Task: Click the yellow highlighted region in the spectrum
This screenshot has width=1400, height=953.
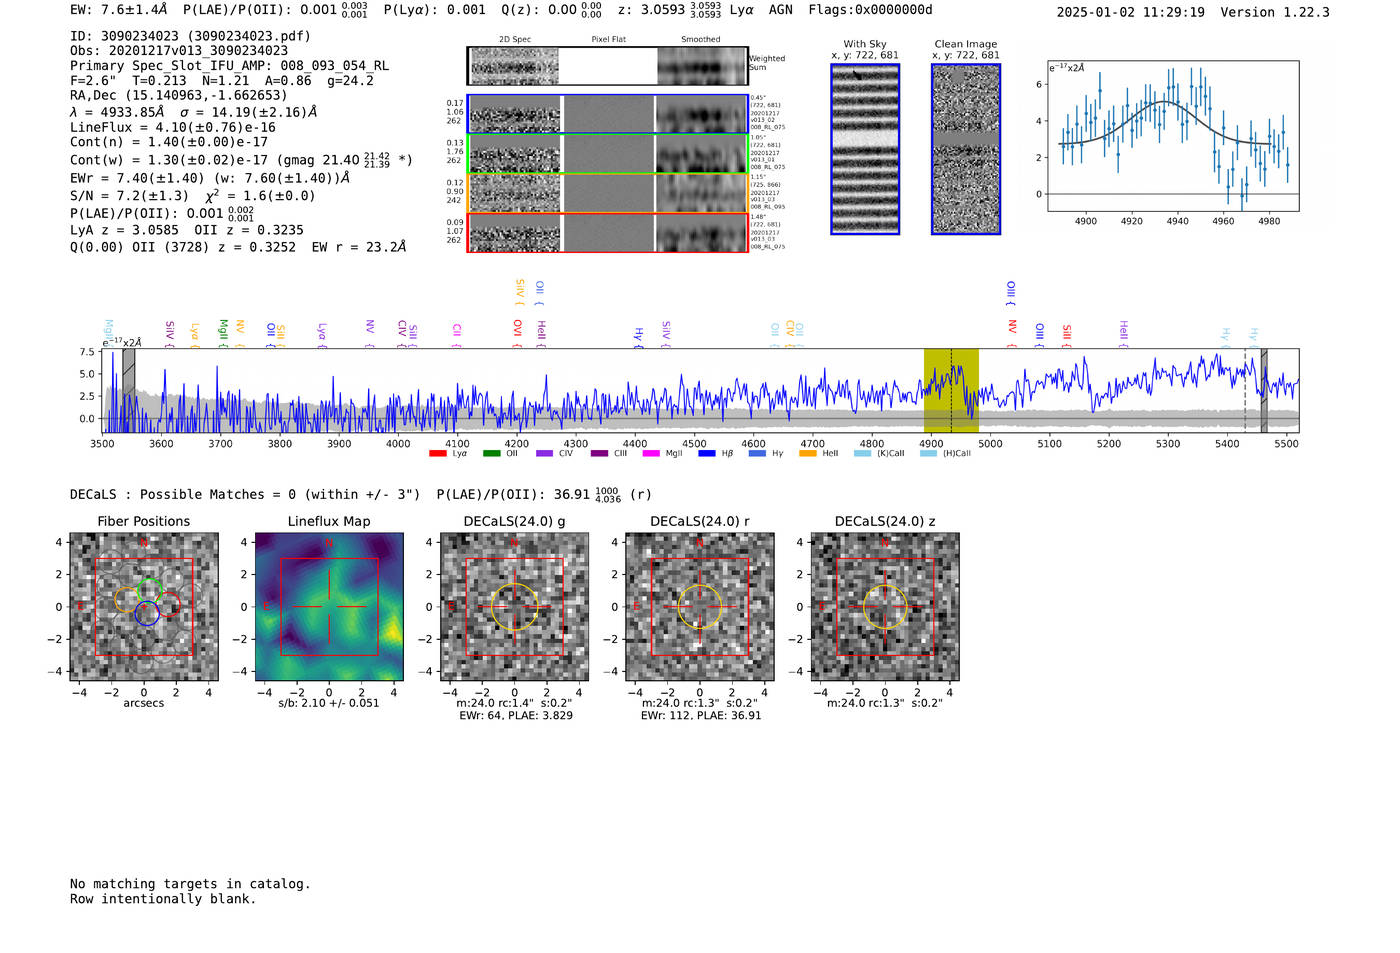Action: [951, 391]
